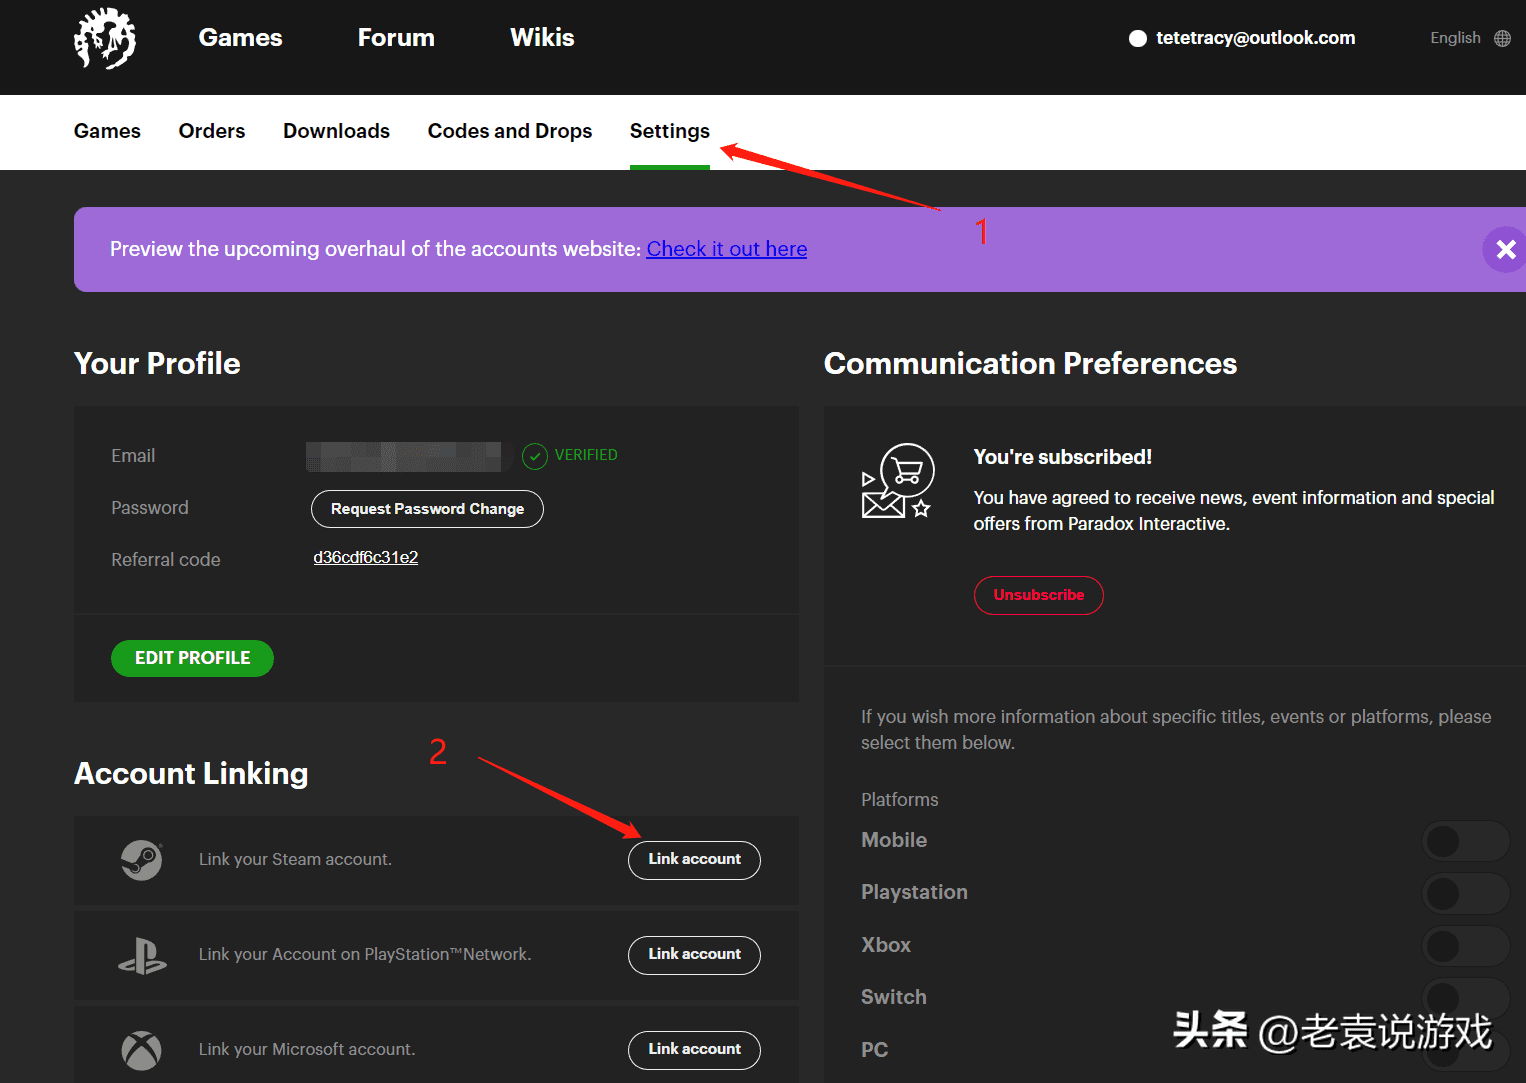Open Games in the top black bar
1526x1083 pixels.
coord(240,38)
